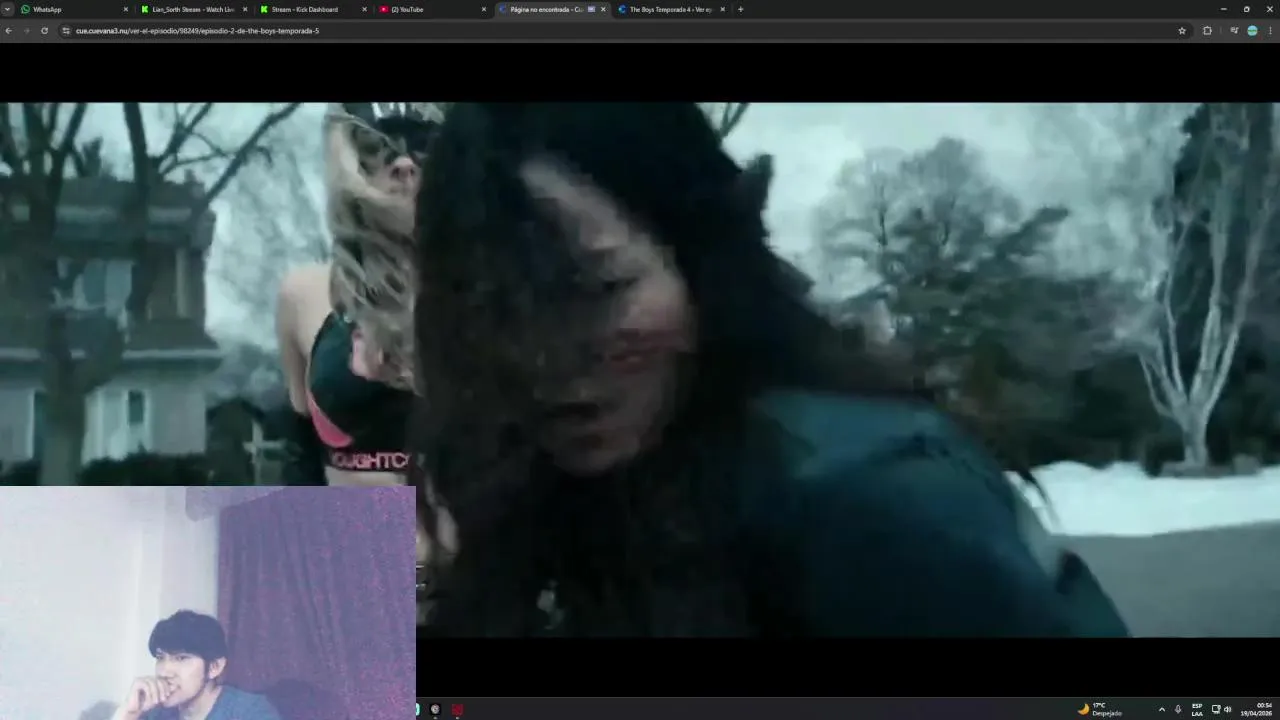Close the Lian_Sorth Stream tab

(x=245, y=9)
